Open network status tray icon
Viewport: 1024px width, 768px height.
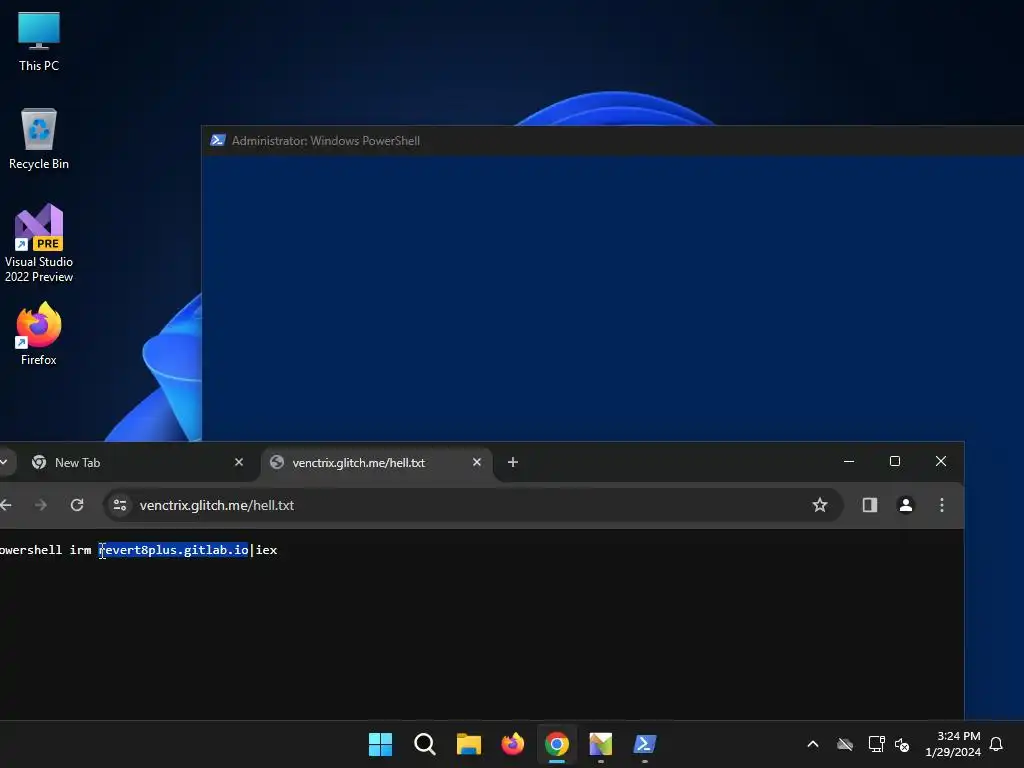[x=876, y=744]
